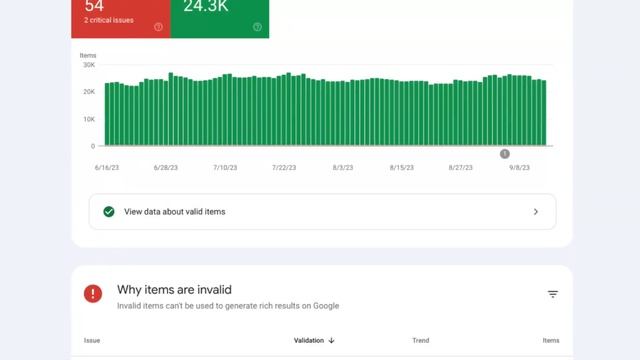Click the red error exclamation icon

click(93, 293)
